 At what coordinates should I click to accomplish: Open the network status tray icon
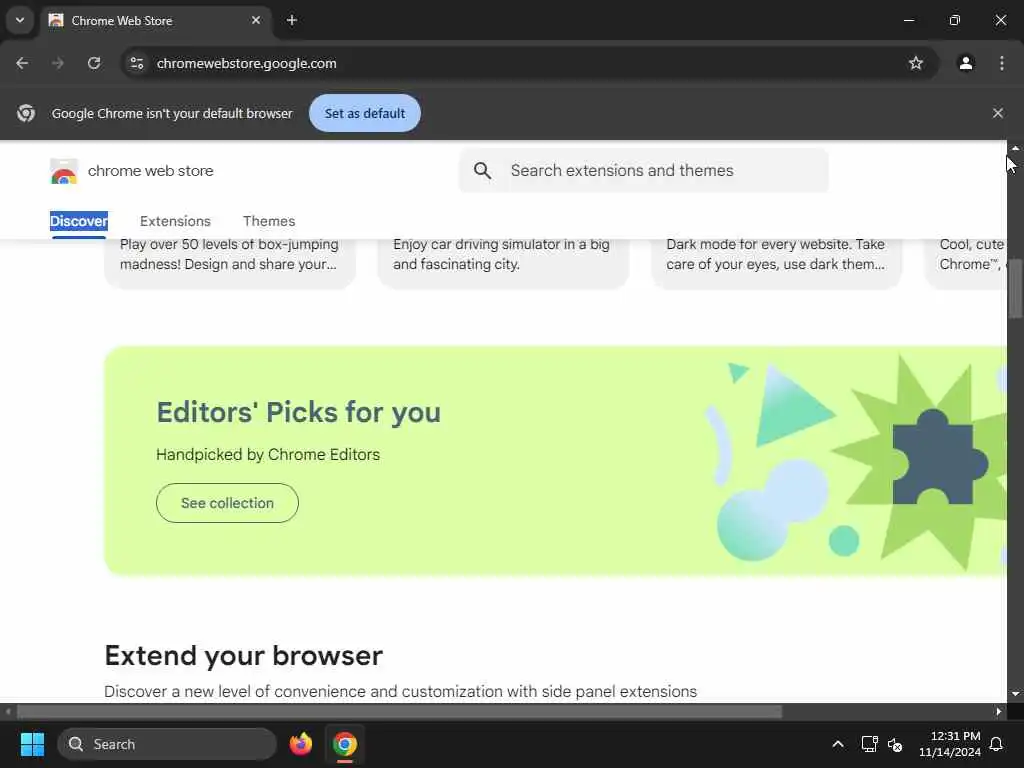[x=869, y=744]
